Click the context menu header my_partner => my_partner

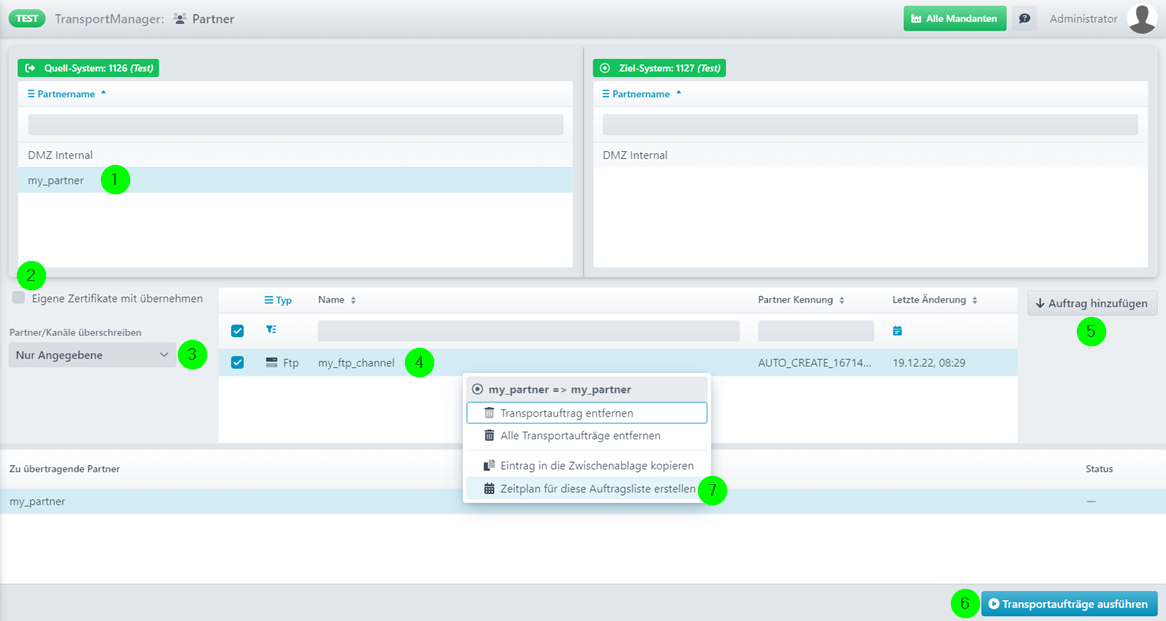coord(587,389)
